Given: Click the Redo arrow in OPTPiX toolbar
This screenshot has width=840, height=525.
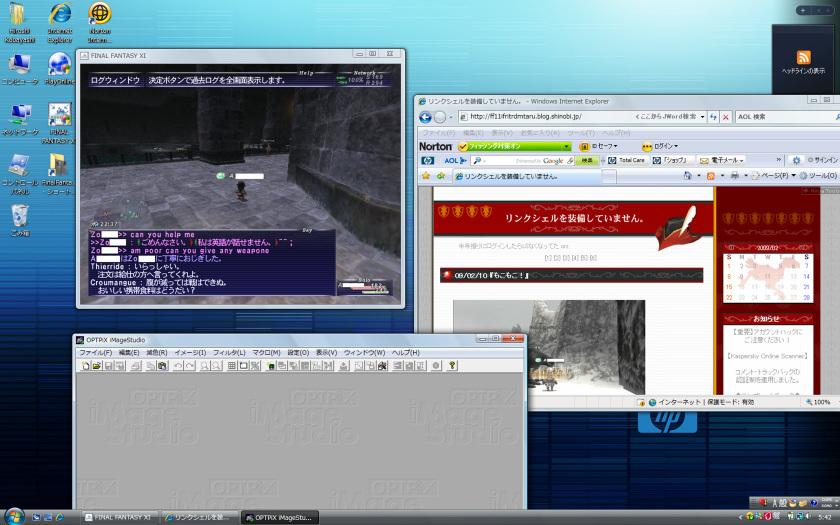Looking at the screenshot, I should click(x=190, y=365).
